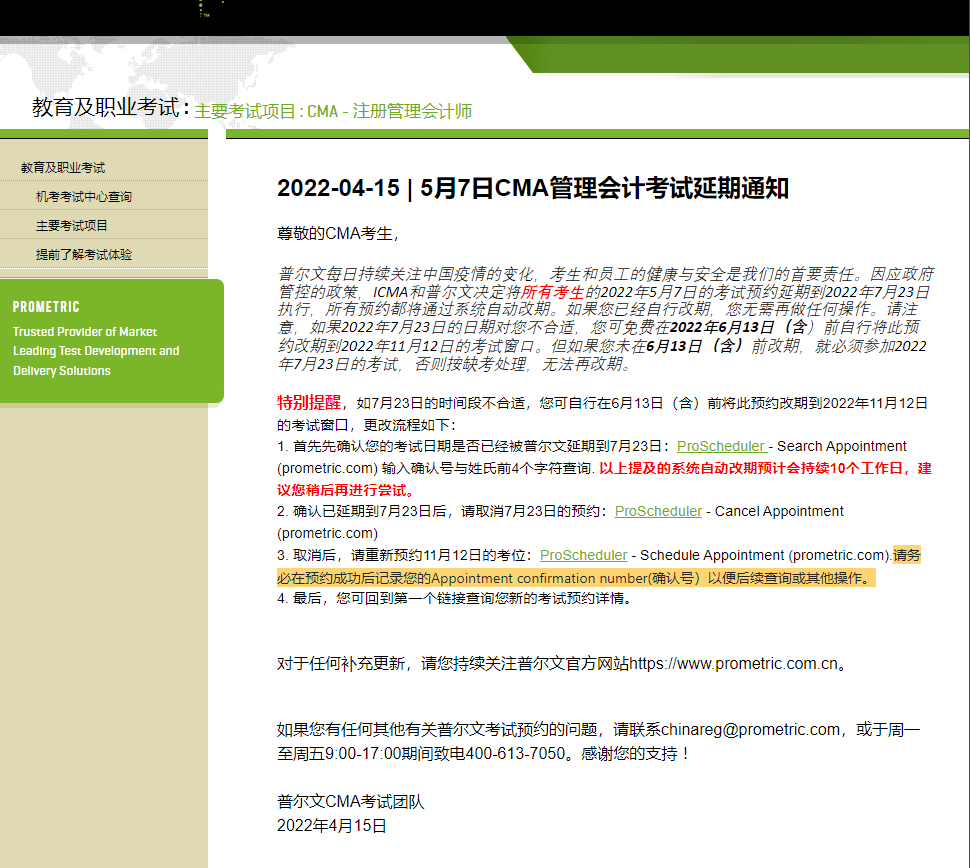This screenshot has width=970, height=868.
Task: Click the closing date '2022年4月15日'
Action: coord(332,826)
